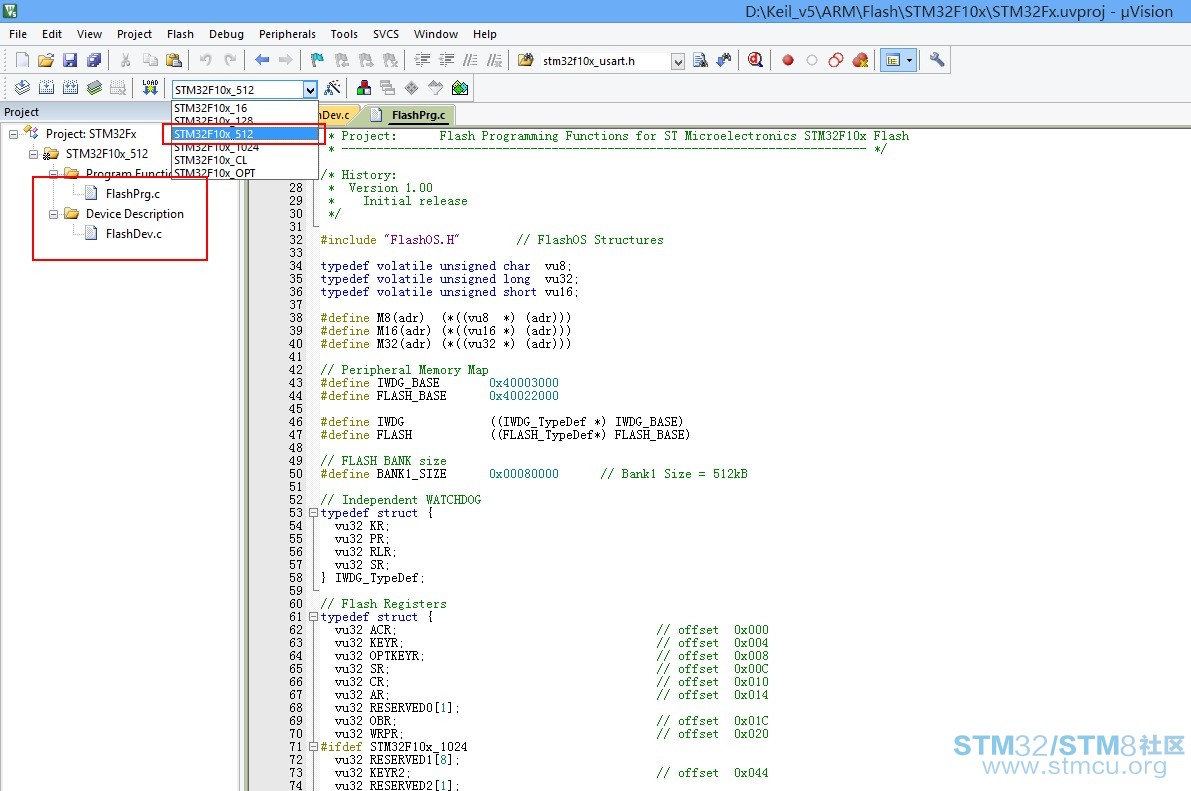
Task: Indent the selected text lines icon
Action: (x=422, y=60)
